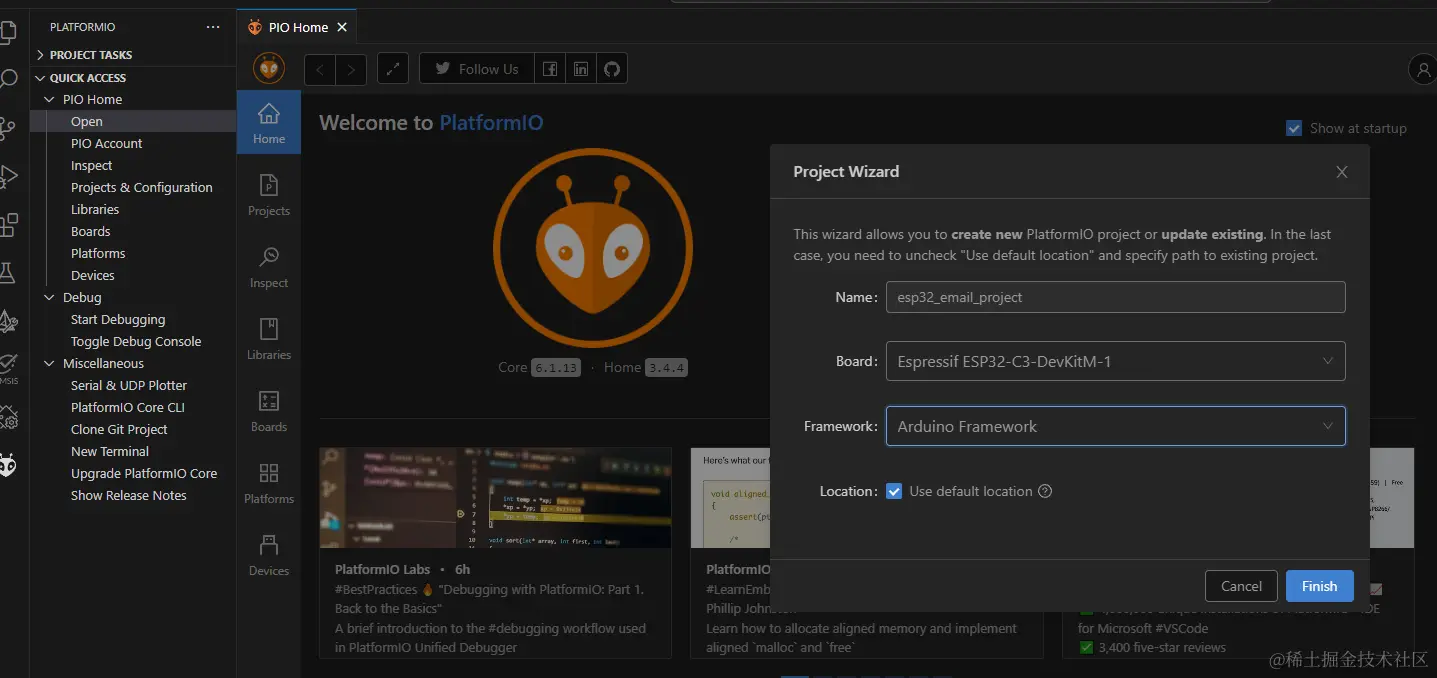1437x678 pixels.
Task: Click Clone Git Project
Action: click(x=133, y=429)
